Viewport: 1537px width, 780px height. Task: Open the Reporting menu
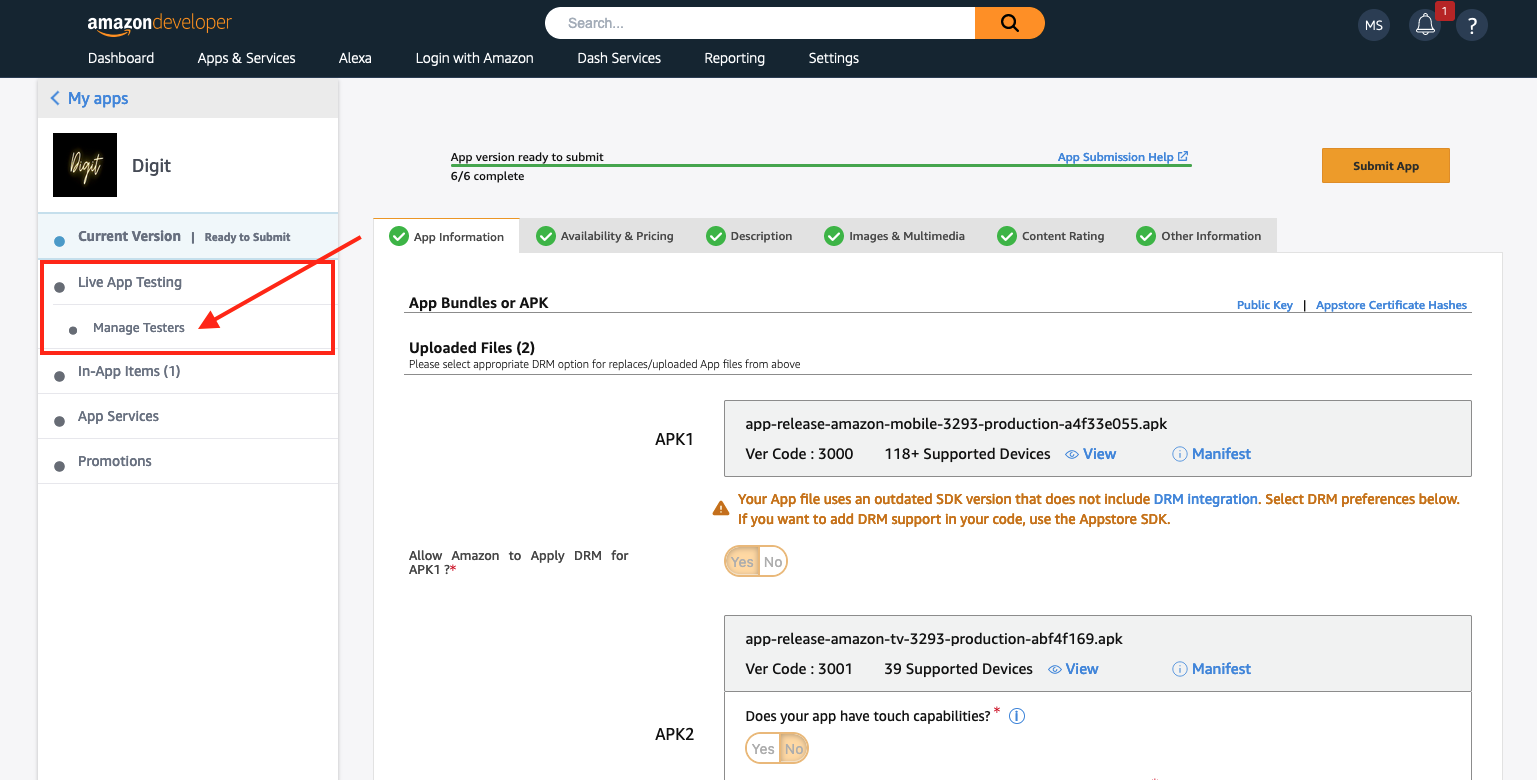[x=734, y=58]
